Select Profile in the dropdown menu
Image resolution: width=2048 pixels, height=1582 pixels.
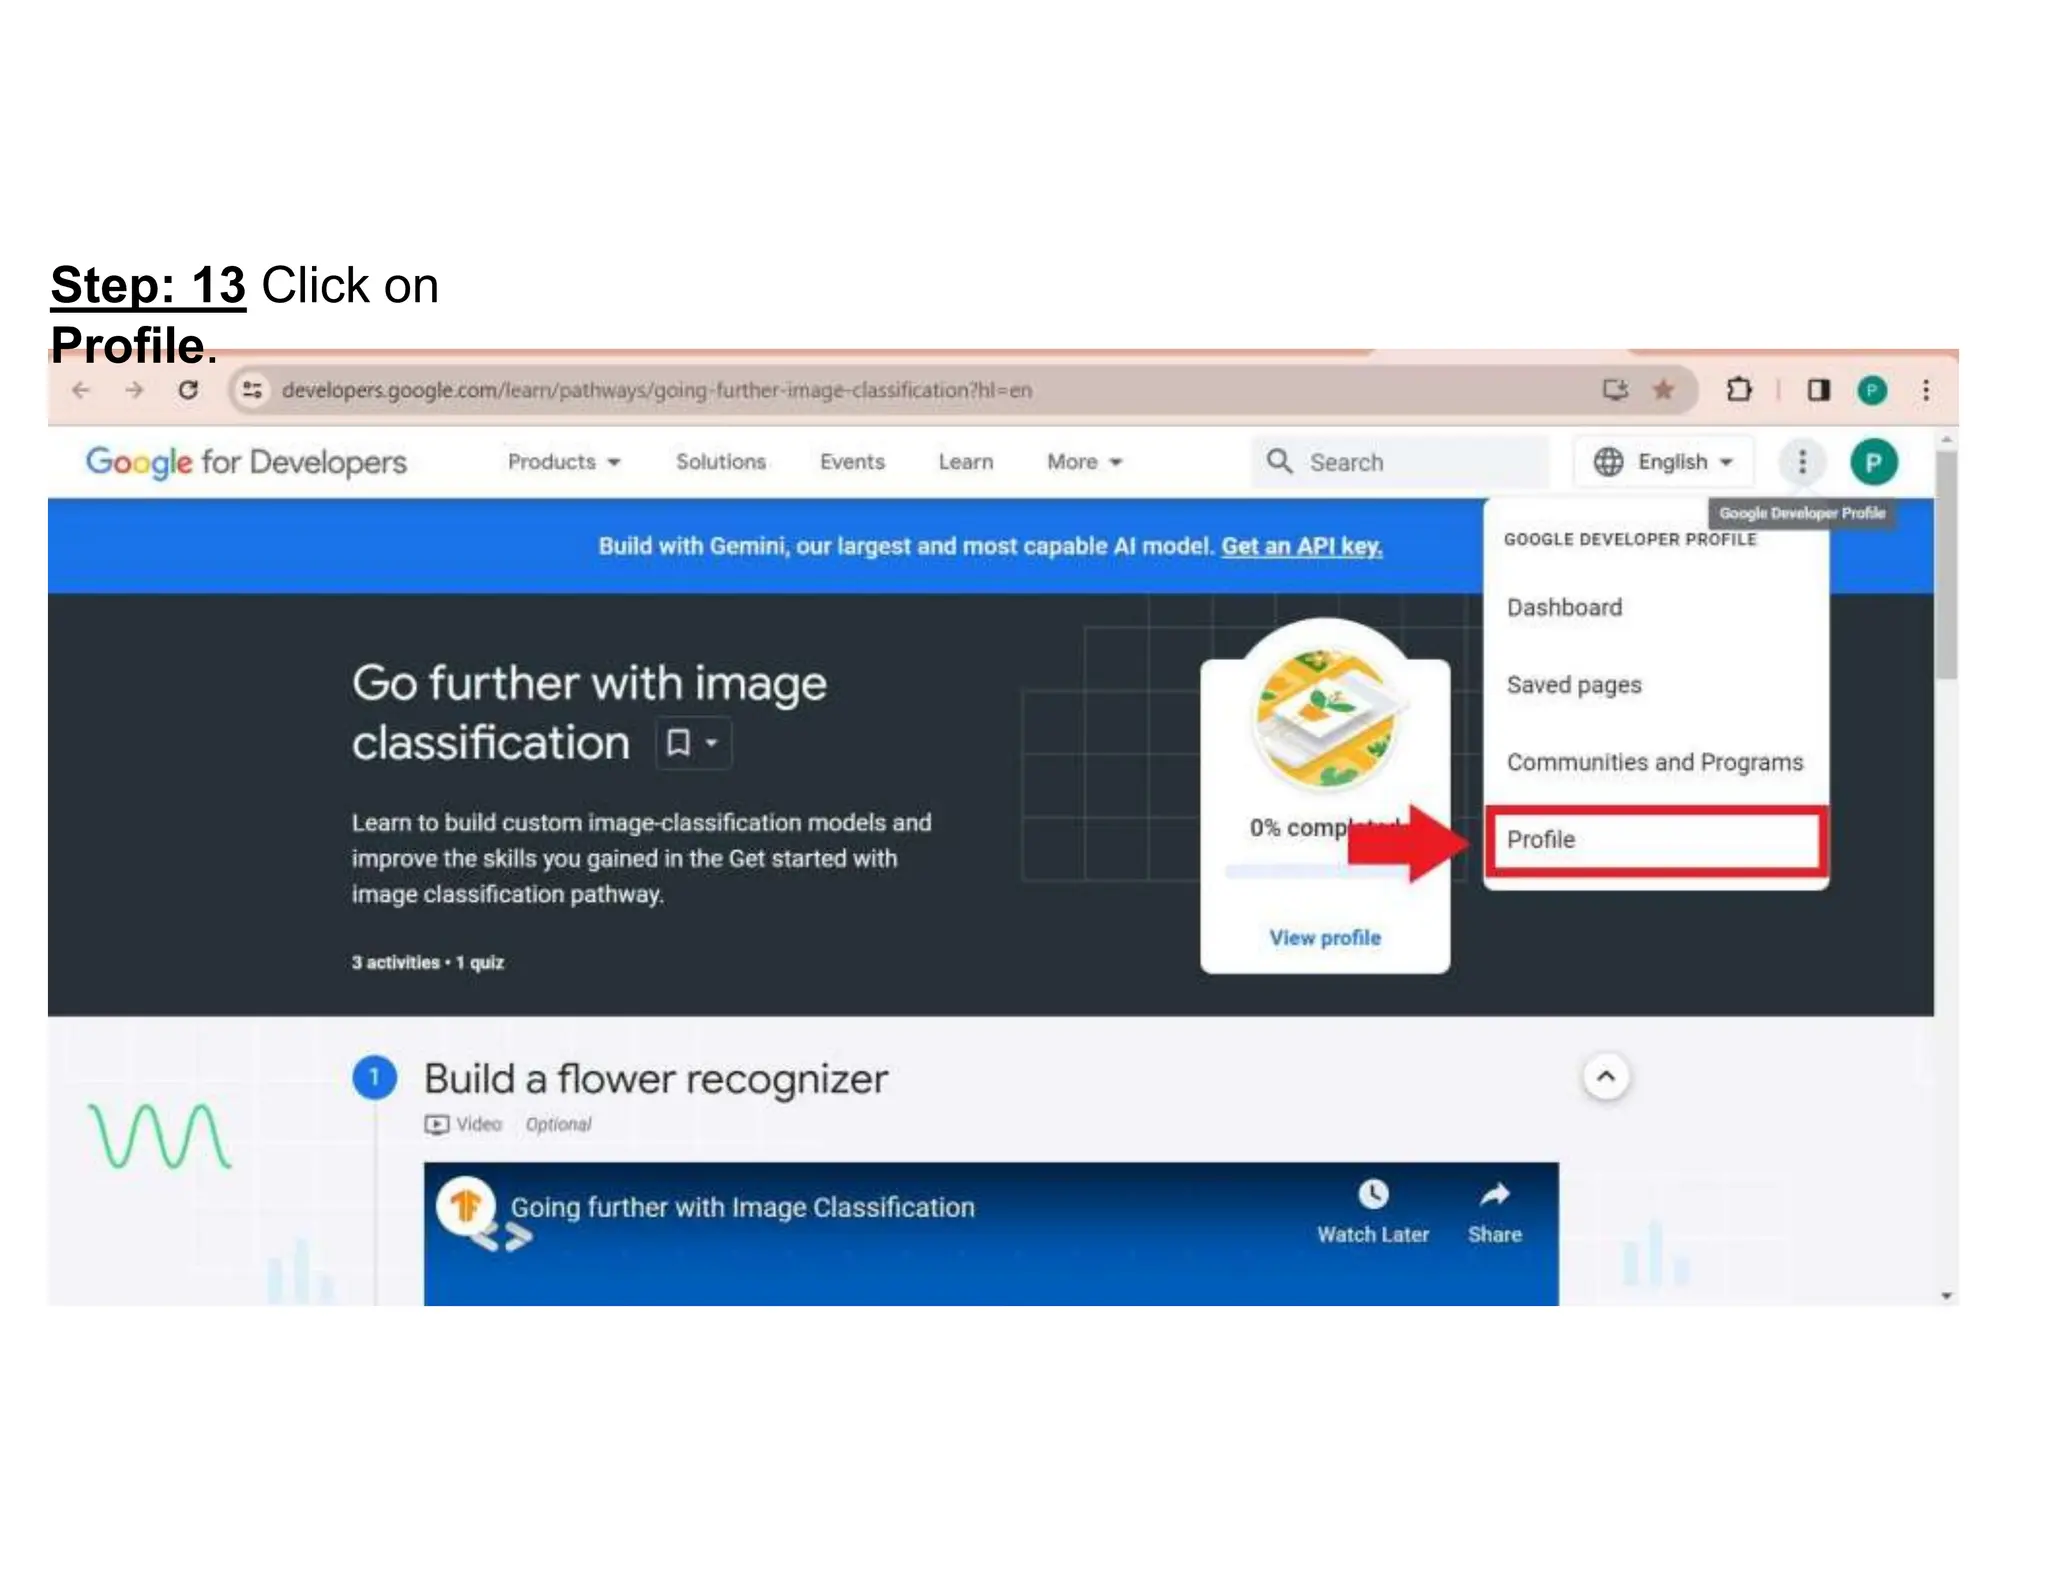click(1655, 840)
